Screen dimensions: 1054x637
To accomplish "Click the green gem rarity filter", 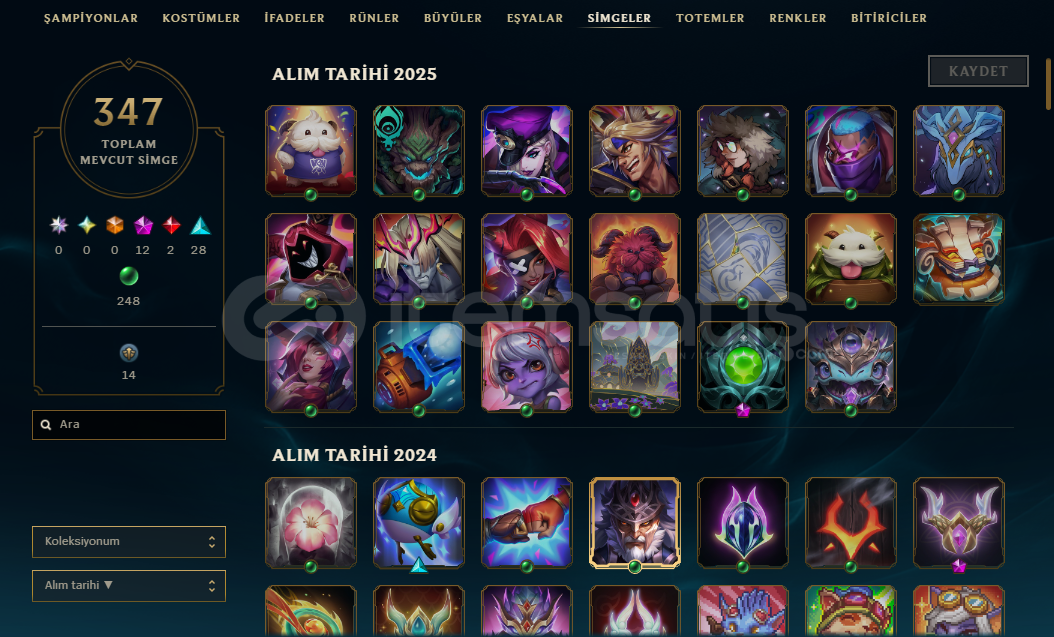I will coord(128,276).
